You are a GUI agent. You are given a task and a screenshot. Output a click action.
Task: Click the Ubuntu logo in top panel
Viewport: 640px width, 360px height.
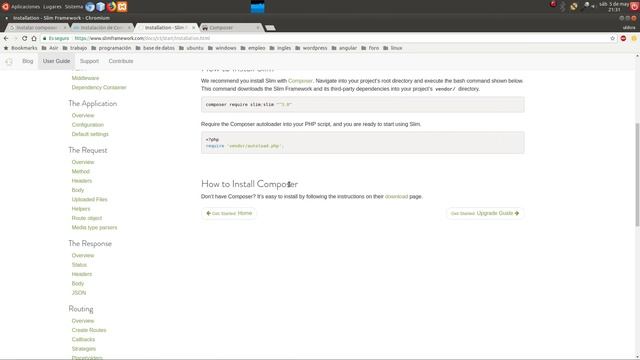(5, 7)
